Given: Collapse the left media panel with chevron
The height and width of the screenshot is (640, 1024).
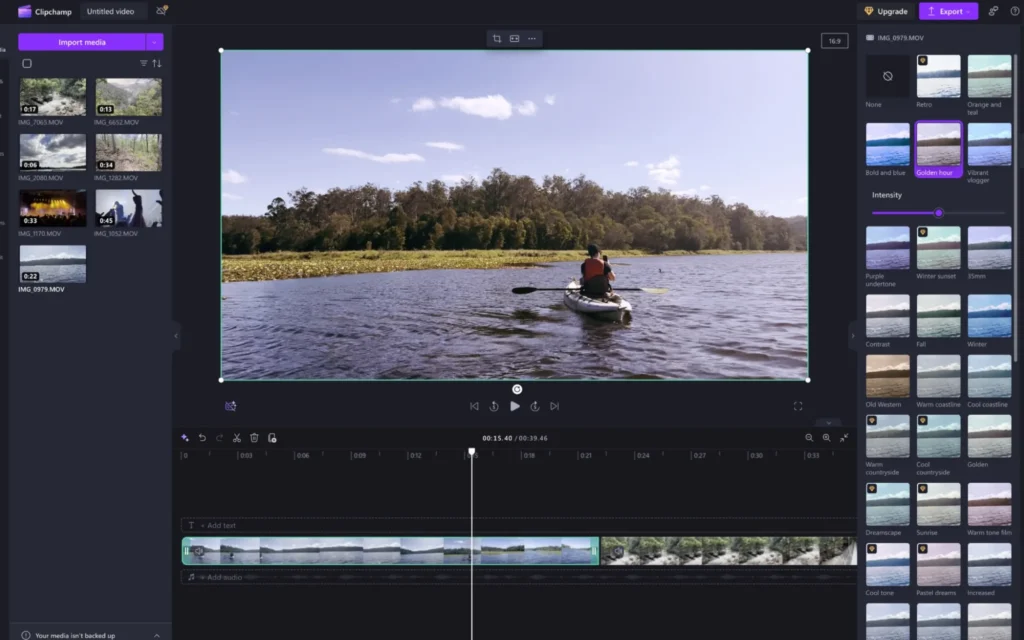Looking at the screenshot, I should click(x=177, y=336).
